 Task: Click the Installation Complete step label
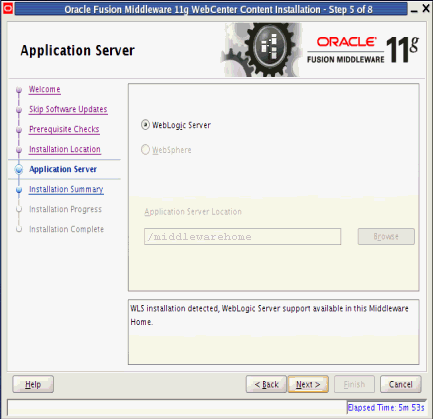[66, 229]
